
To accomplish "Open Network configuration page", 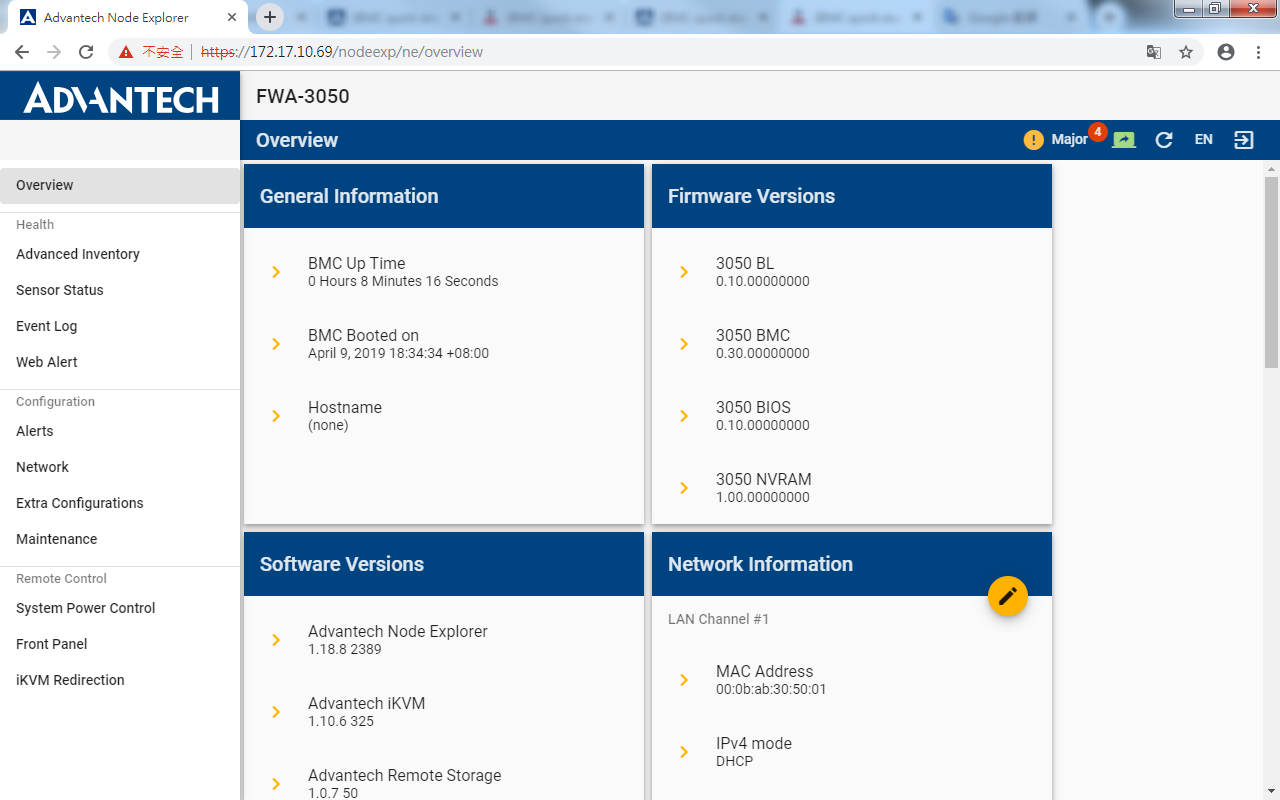I will click(x=120, y=467).
